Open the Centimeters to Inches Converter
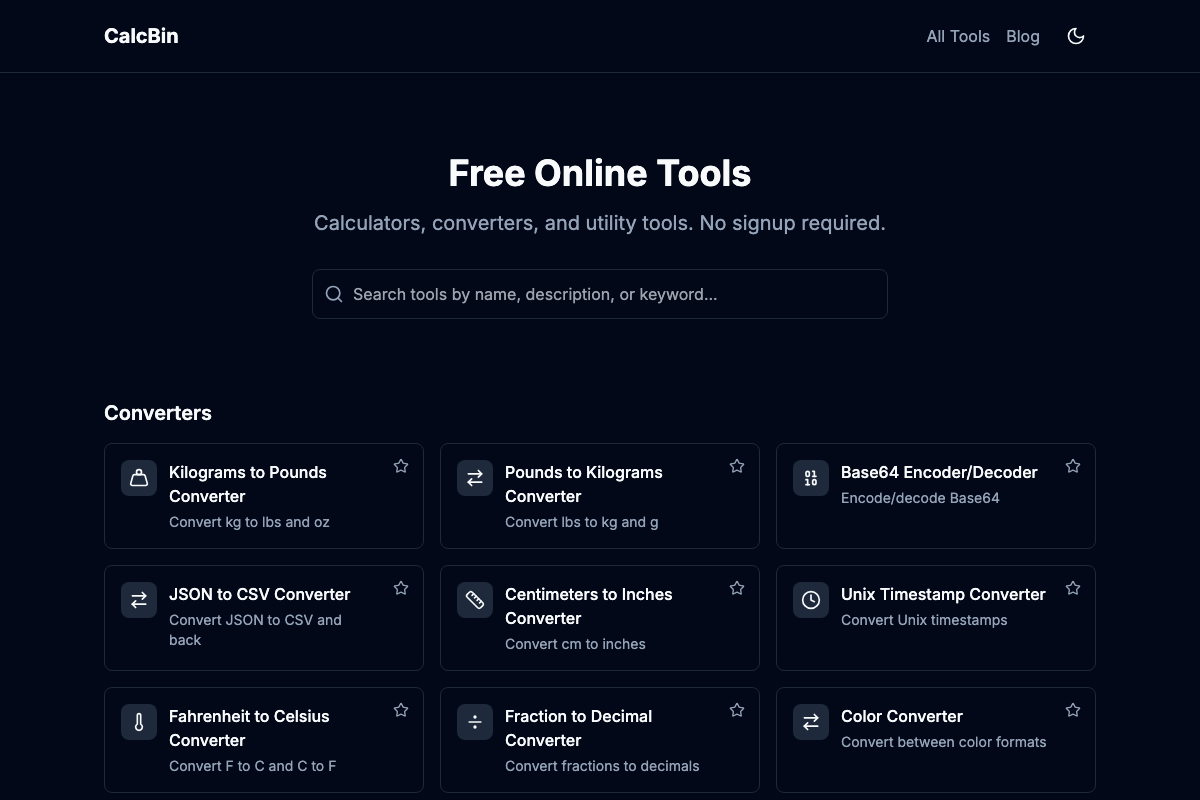 (x=589, y=606)
